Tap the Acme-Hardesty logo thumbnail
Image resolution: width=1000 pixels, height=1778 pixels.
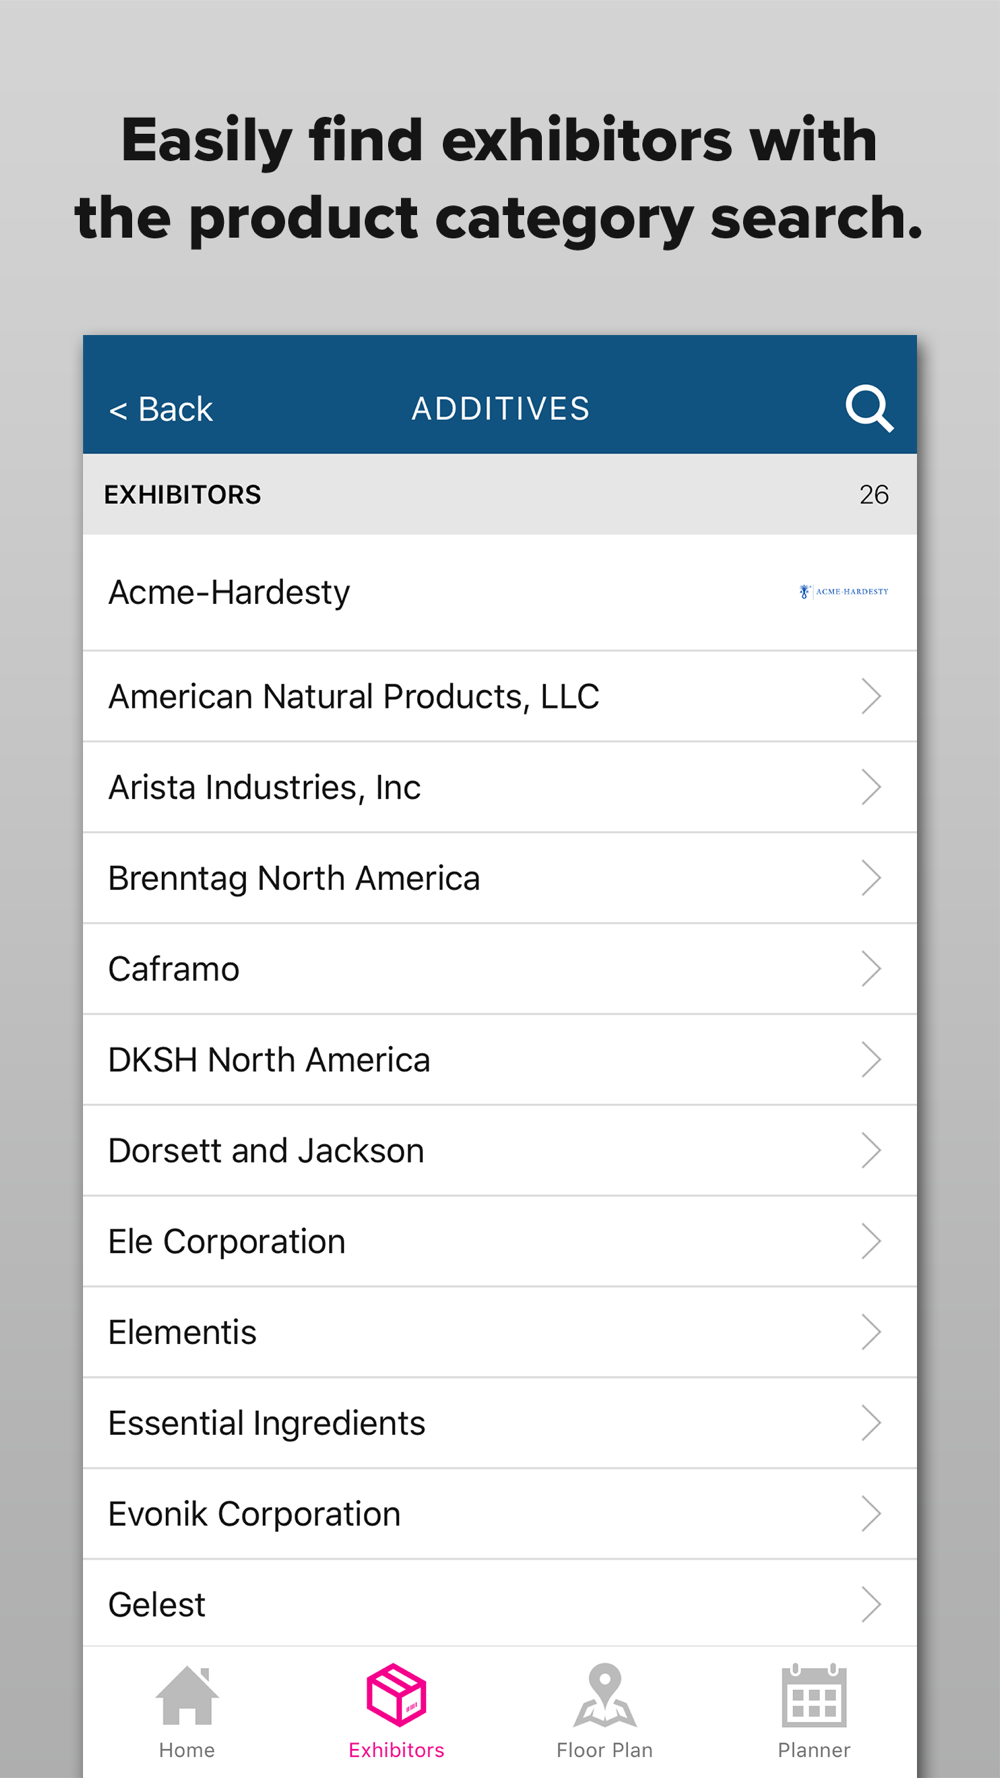[844, 591]
